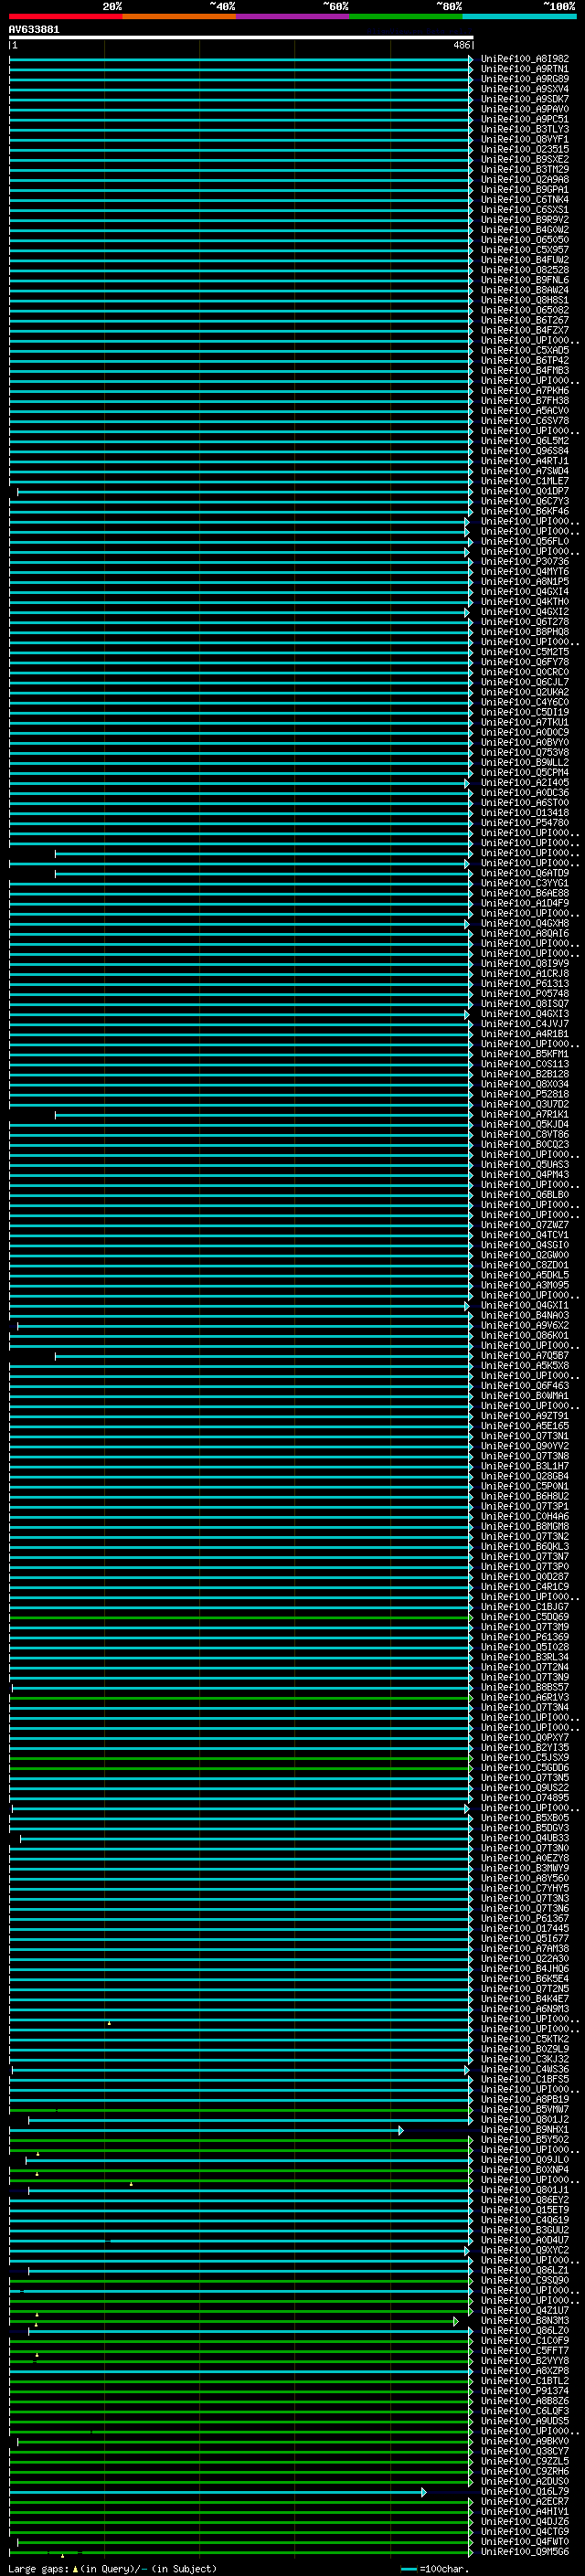585x2576 pixels.
Task: Select the UniRef100_C6TNK4 label
Action: pyautogui.click(x=524, y=200)
